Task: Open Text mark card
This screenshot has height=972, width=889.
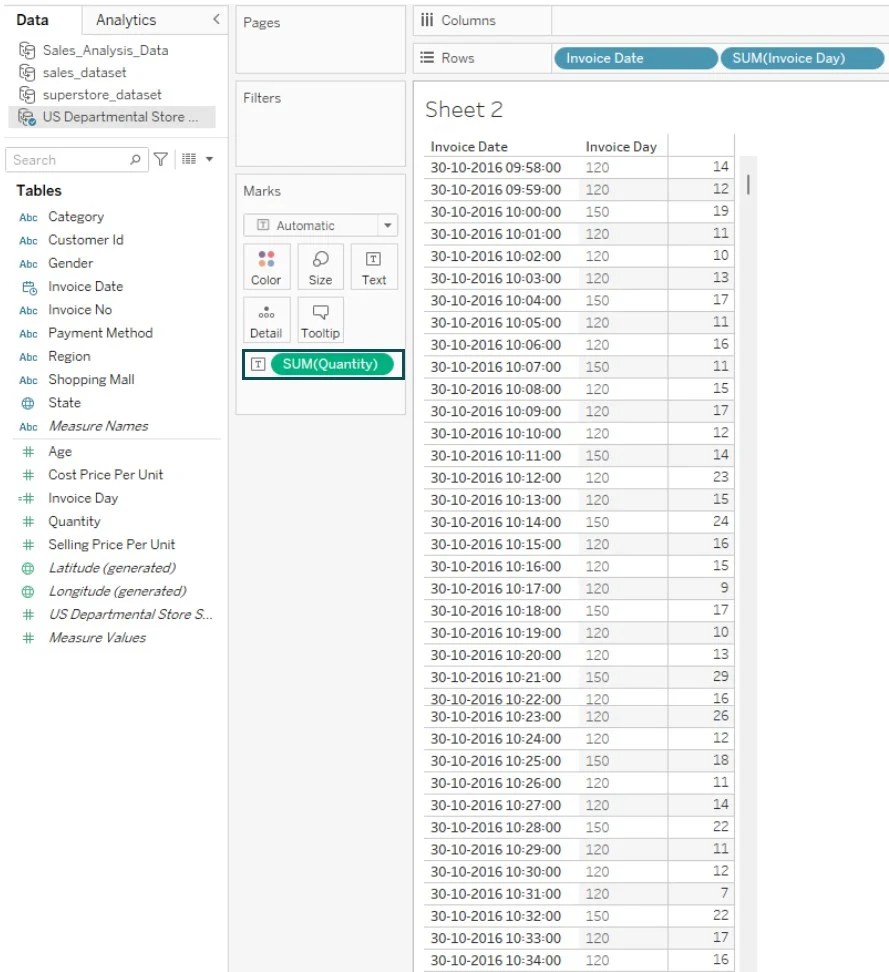Action: click(x=374, y=267)
